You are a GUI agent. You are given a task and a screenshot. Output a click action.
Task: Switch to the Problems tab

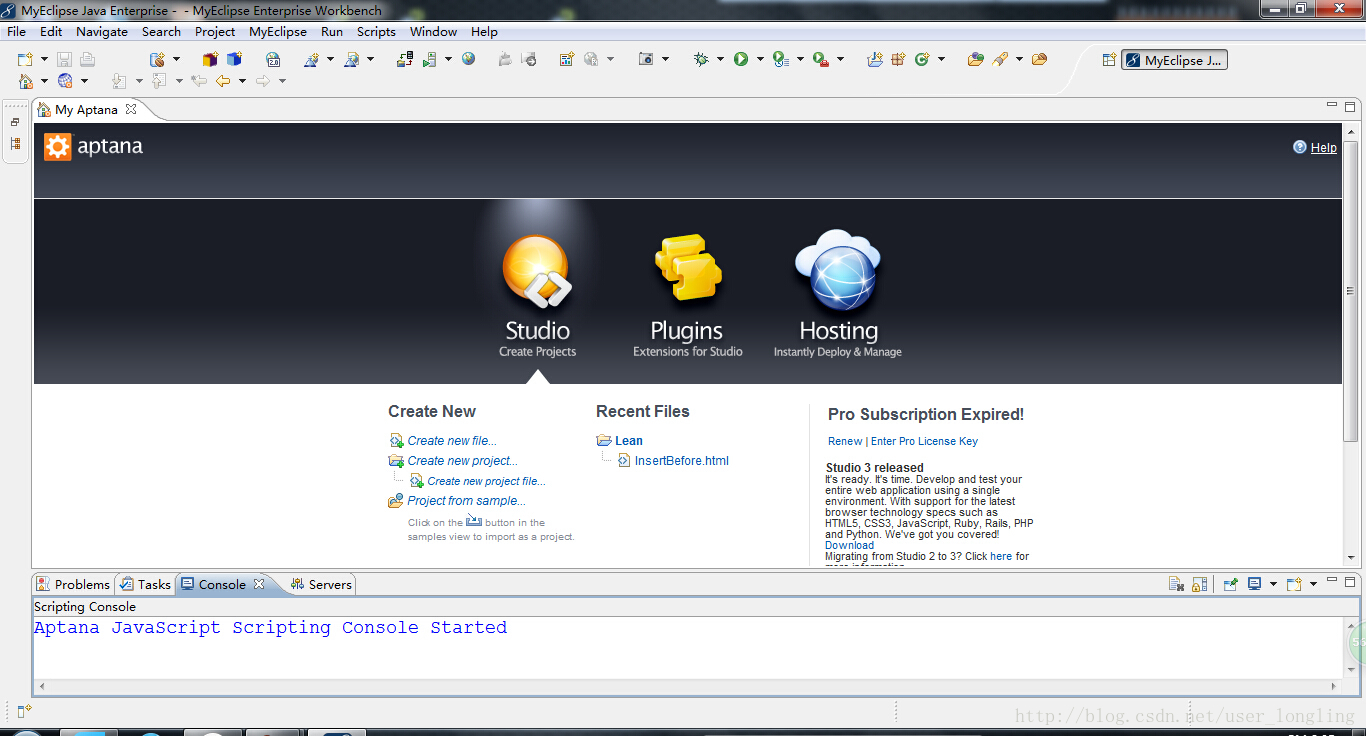(x=73, y=584)
